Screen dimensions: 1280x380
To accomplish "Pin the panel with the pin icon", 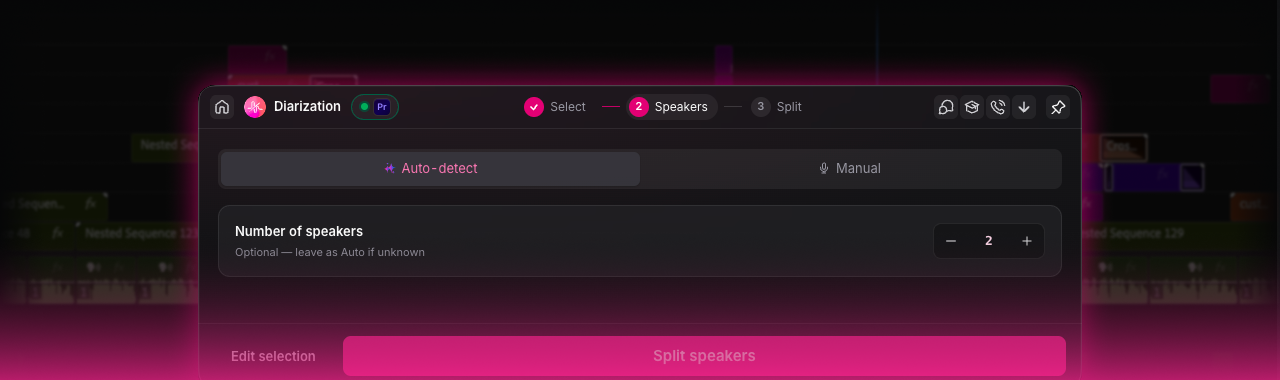I will [1058, 107].
